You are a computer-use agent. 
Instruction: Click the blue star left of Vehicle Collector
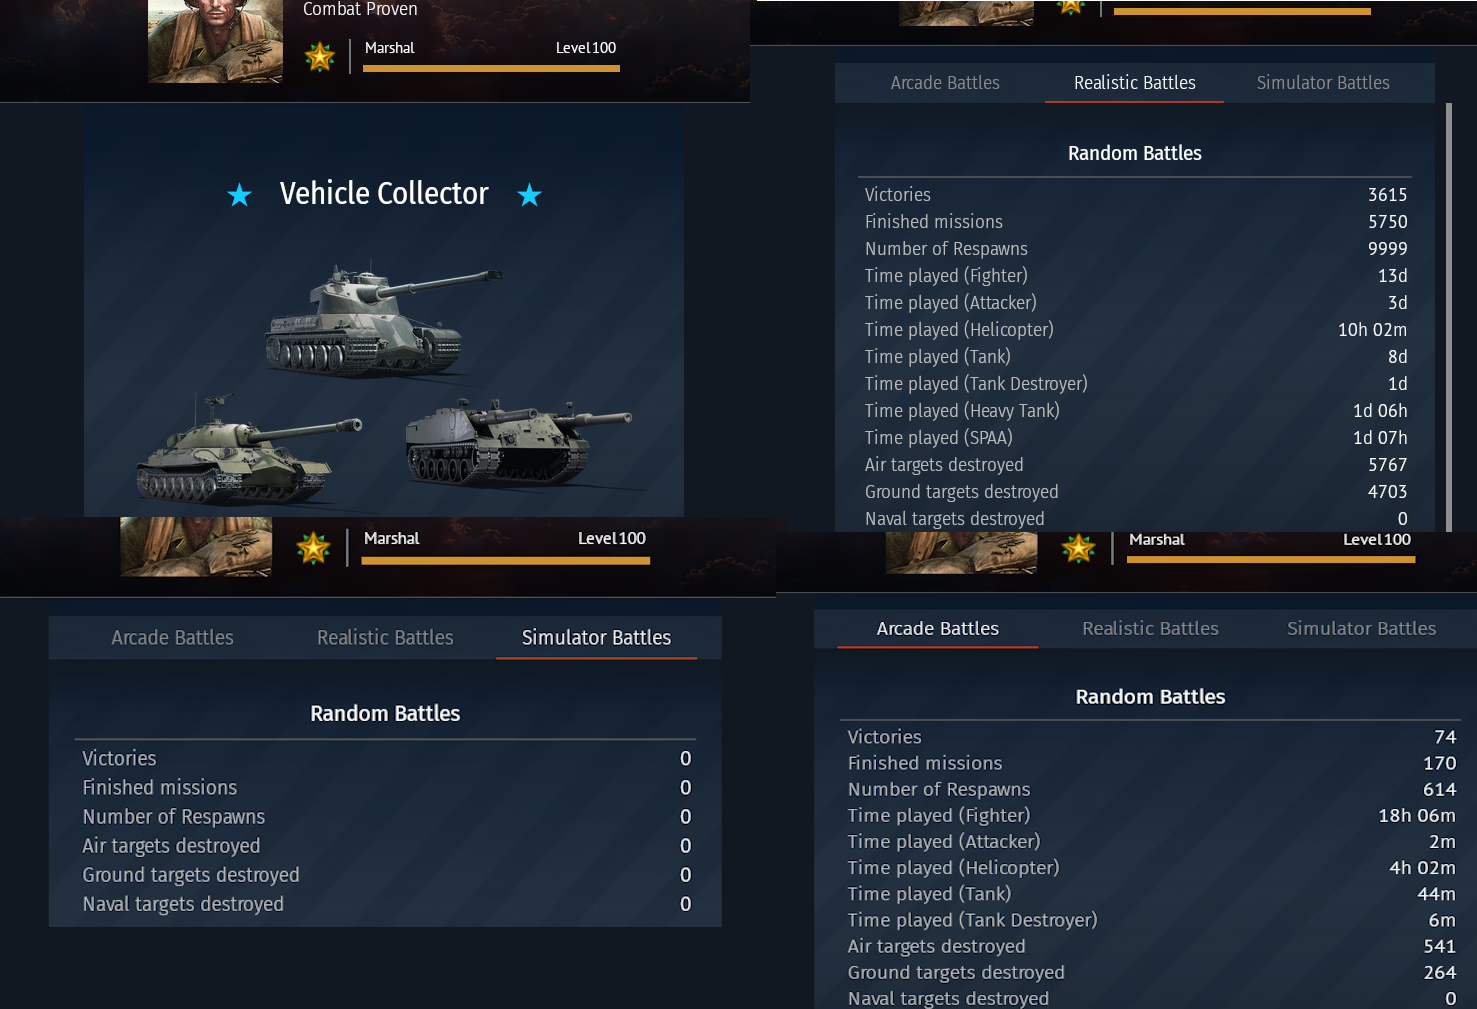tap(239, 195)
